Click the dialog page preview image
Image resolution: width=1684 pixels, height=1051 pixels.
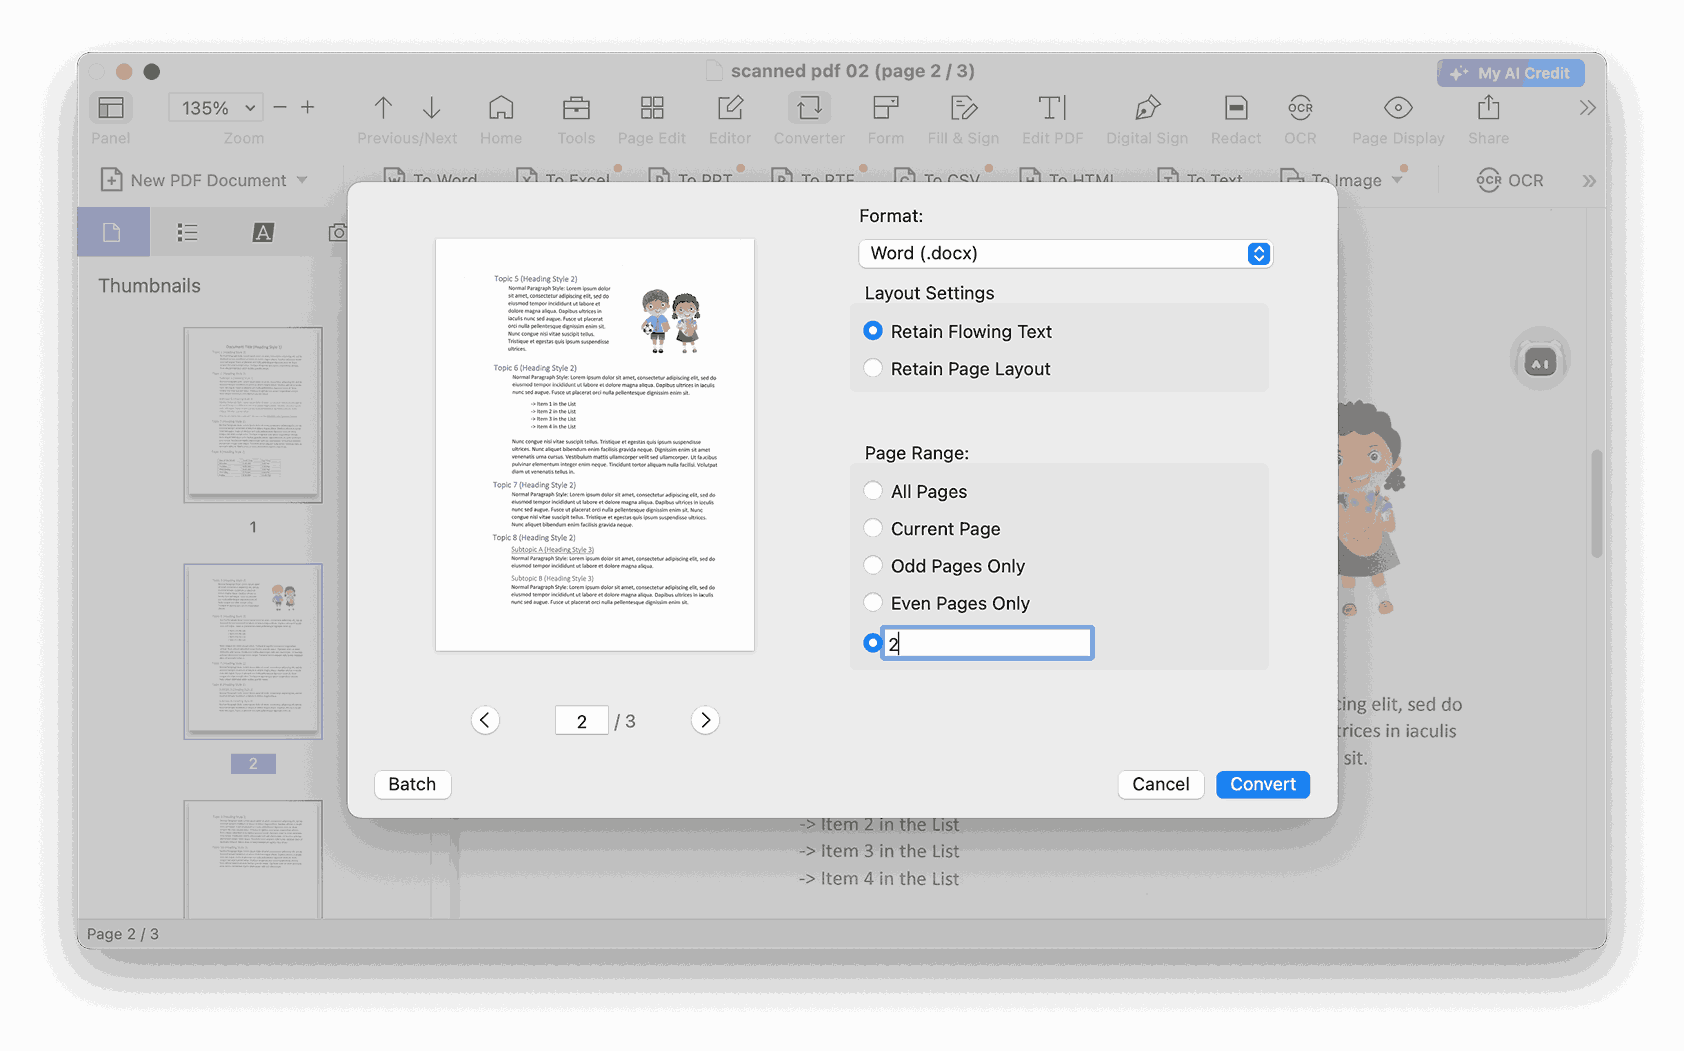(x=595, y=444)
